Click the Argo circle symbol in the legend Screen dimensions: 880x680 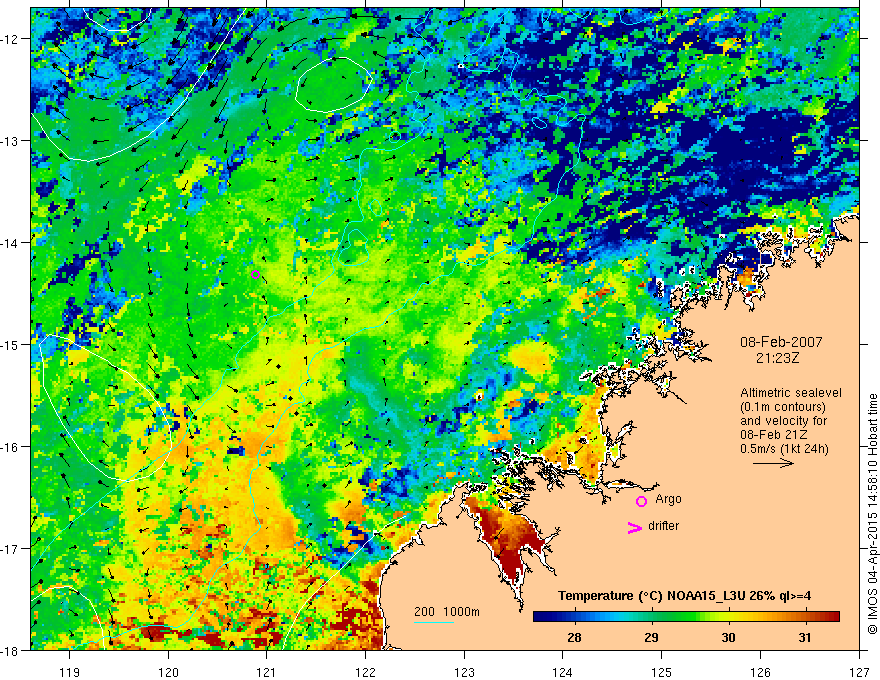[641, 501]
